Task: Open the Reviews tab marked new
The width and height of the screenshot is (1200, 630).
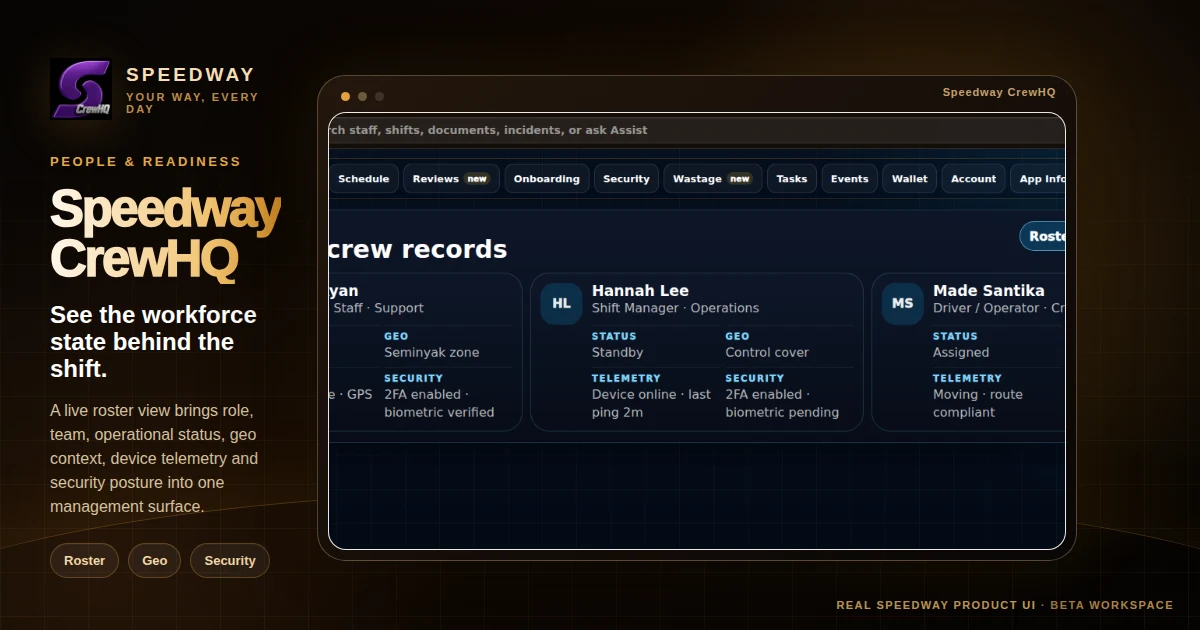Action: [x=450, y=179]
